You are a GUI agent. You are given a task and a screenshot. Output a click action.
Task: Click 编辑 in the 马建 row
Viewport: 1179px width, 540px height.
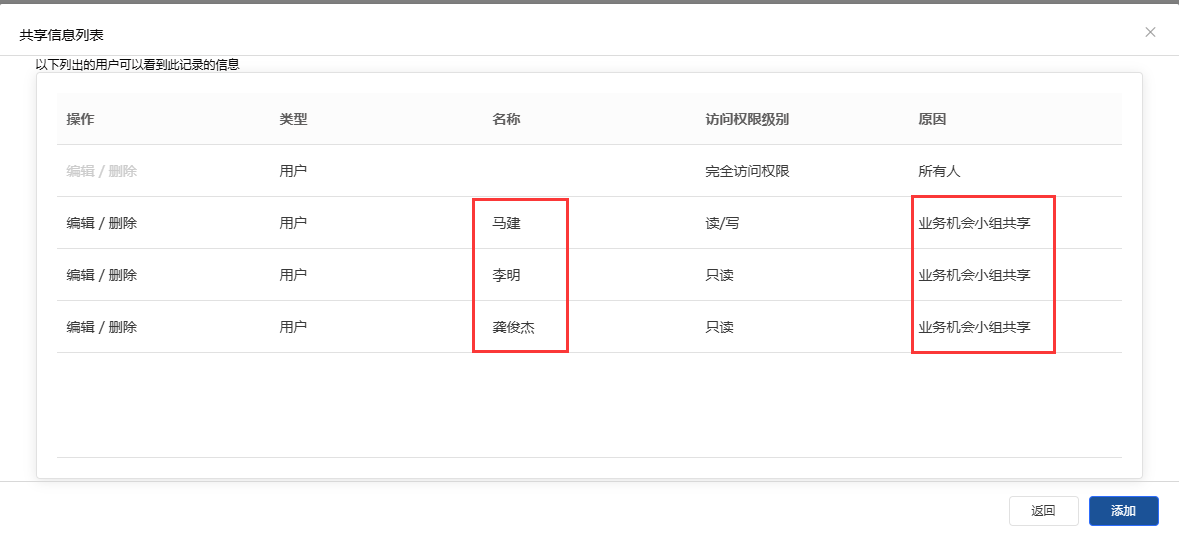point(80,223)
